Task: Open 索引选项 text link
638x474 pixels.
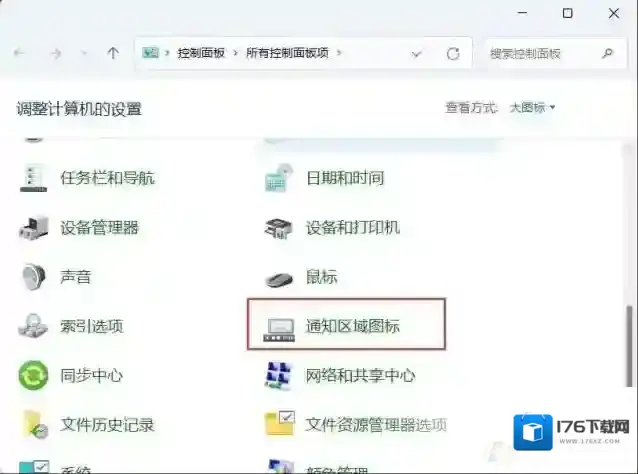Action: point(92,326)
